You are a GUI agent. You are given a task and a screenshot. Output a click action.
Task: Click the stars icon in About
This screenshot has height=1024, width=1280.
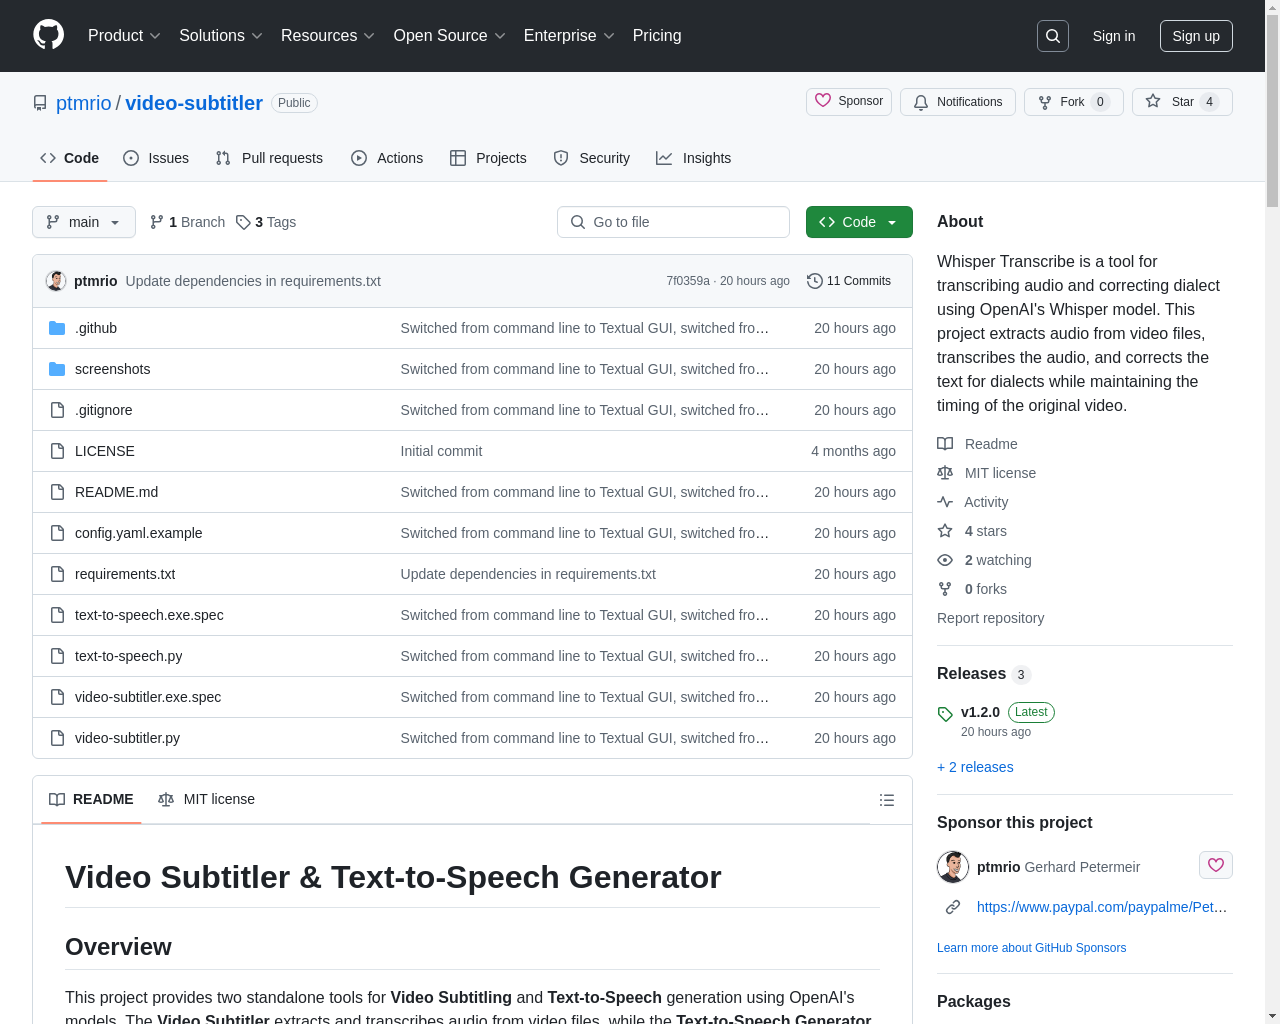(945, 531)
